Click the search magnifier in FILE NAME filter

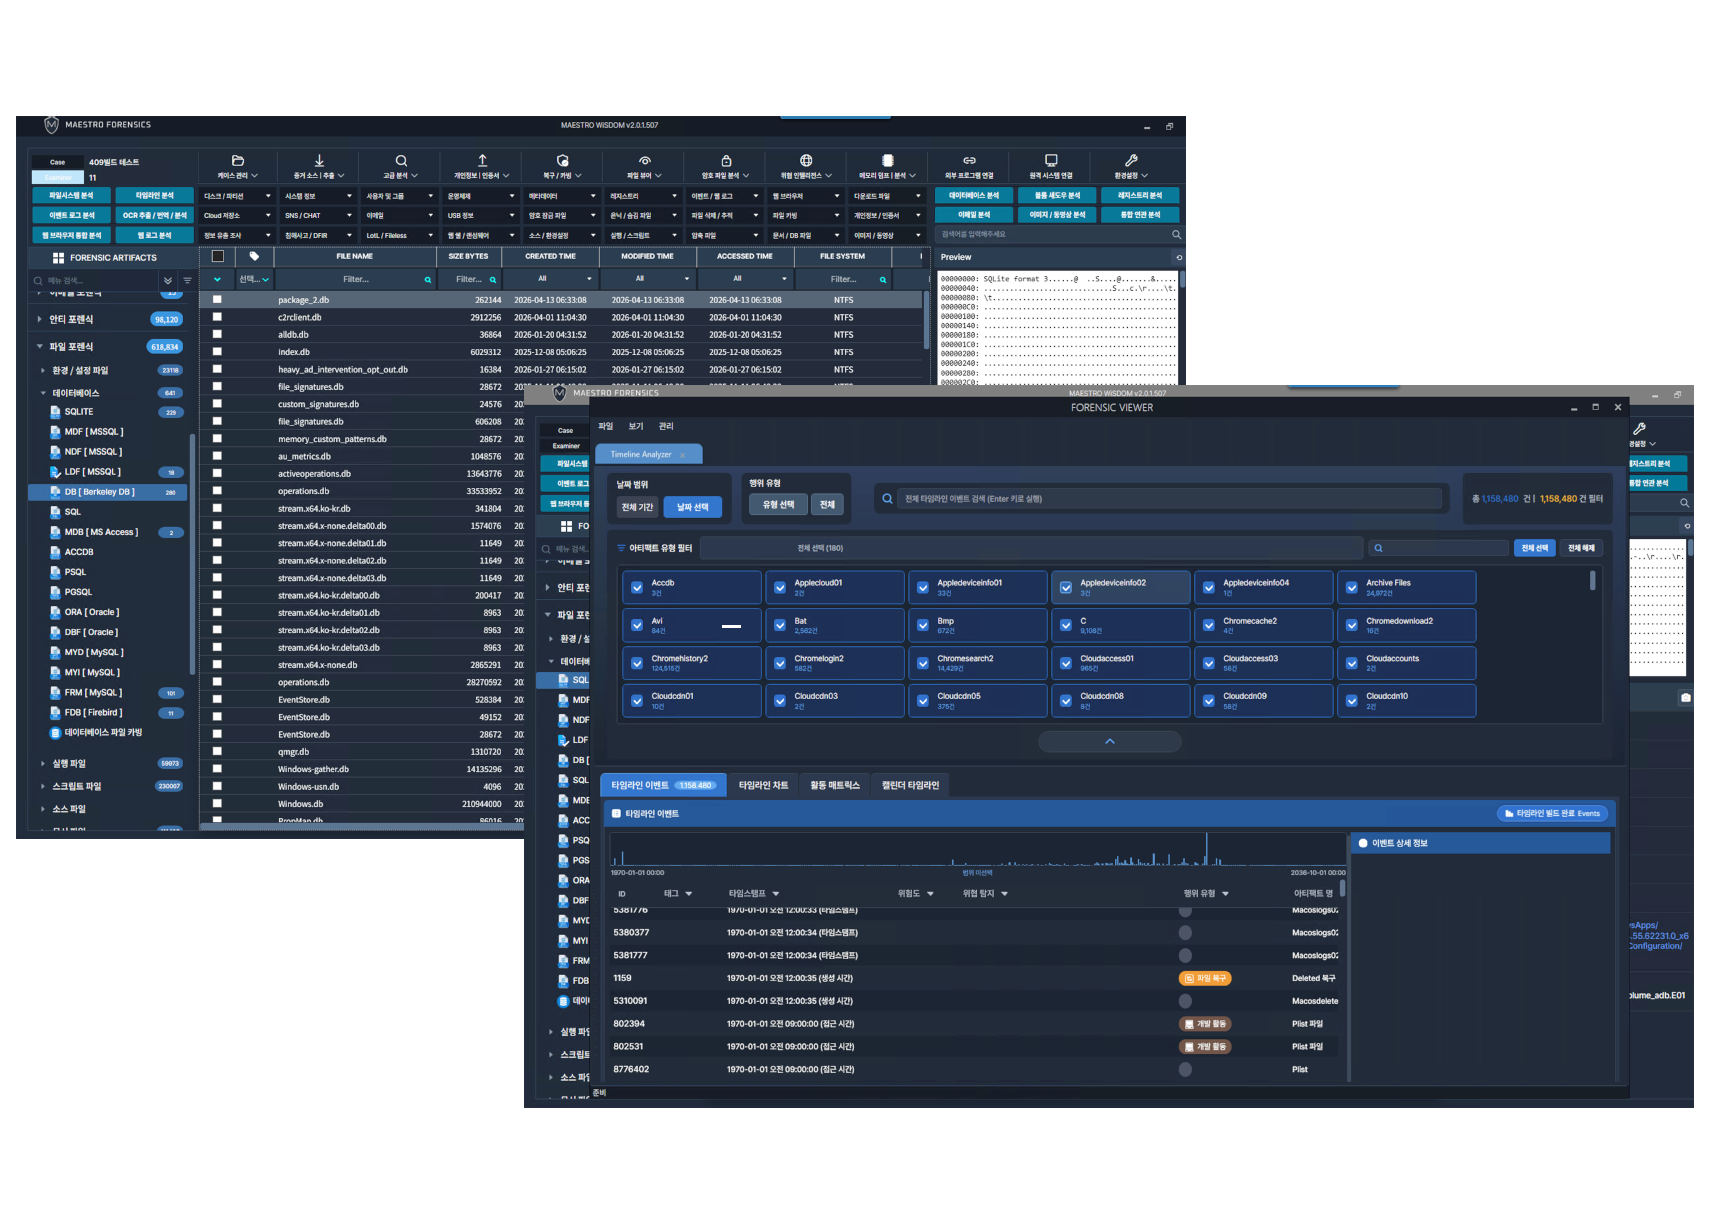[x=428, y=280]
